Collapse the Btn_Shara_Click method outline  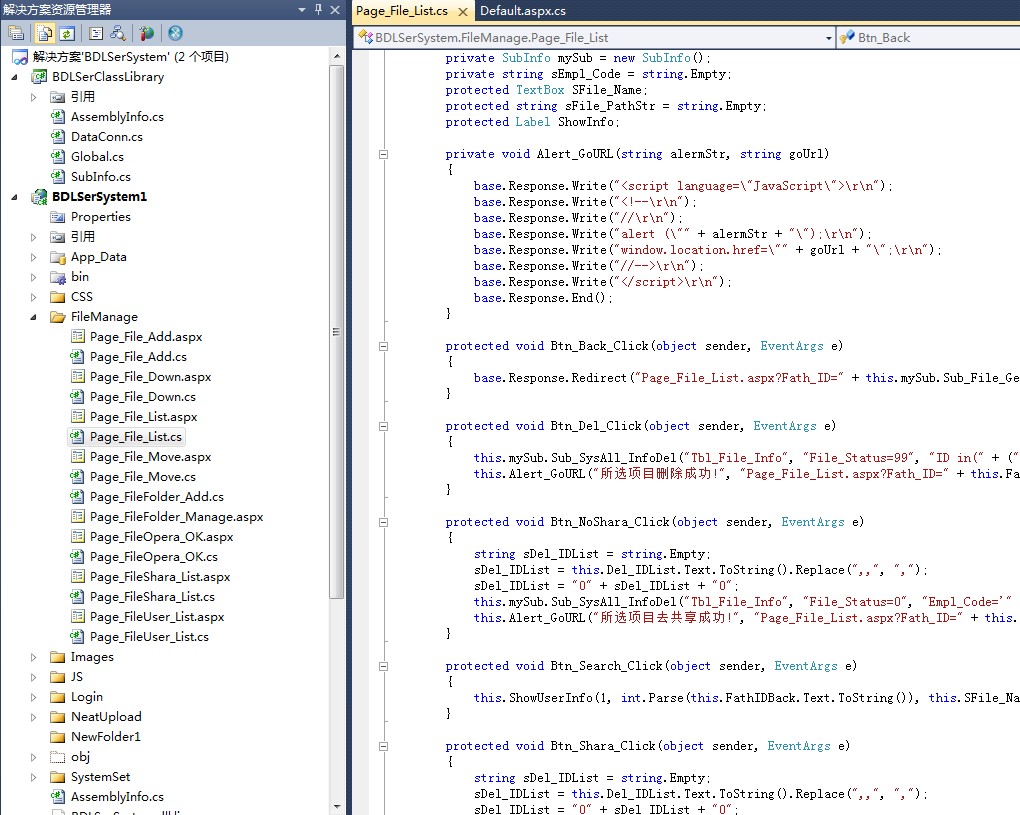pos(383,746)
